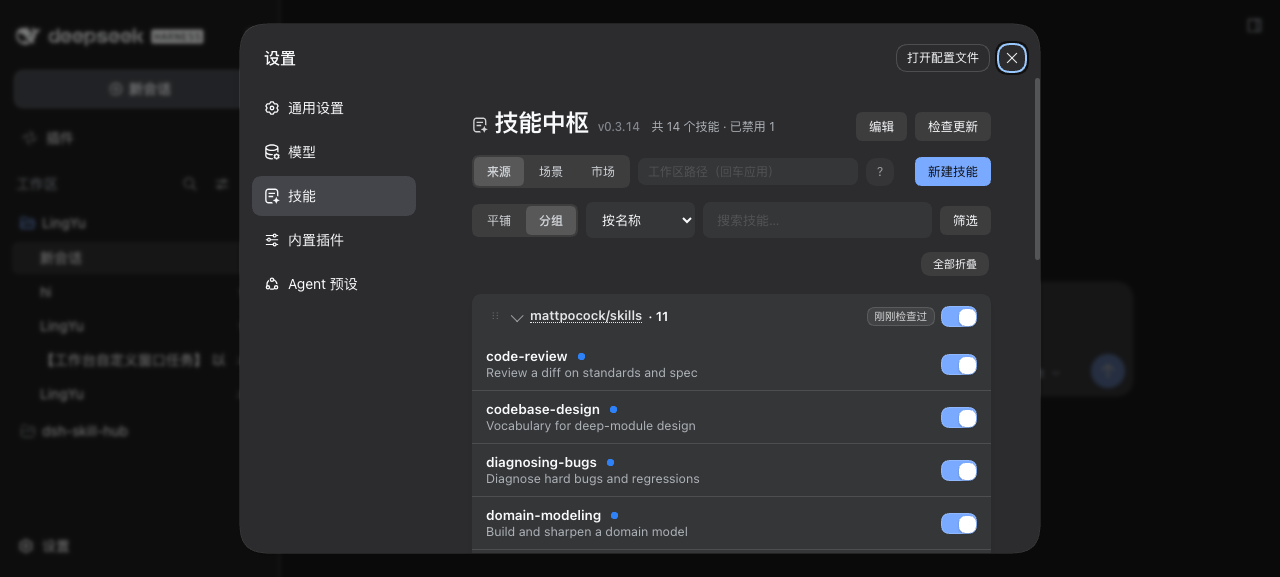Screen dimensions: 1280x577
Task: Collapse the mattpocock/skills group chevron
Action: (x=517, y=318)
